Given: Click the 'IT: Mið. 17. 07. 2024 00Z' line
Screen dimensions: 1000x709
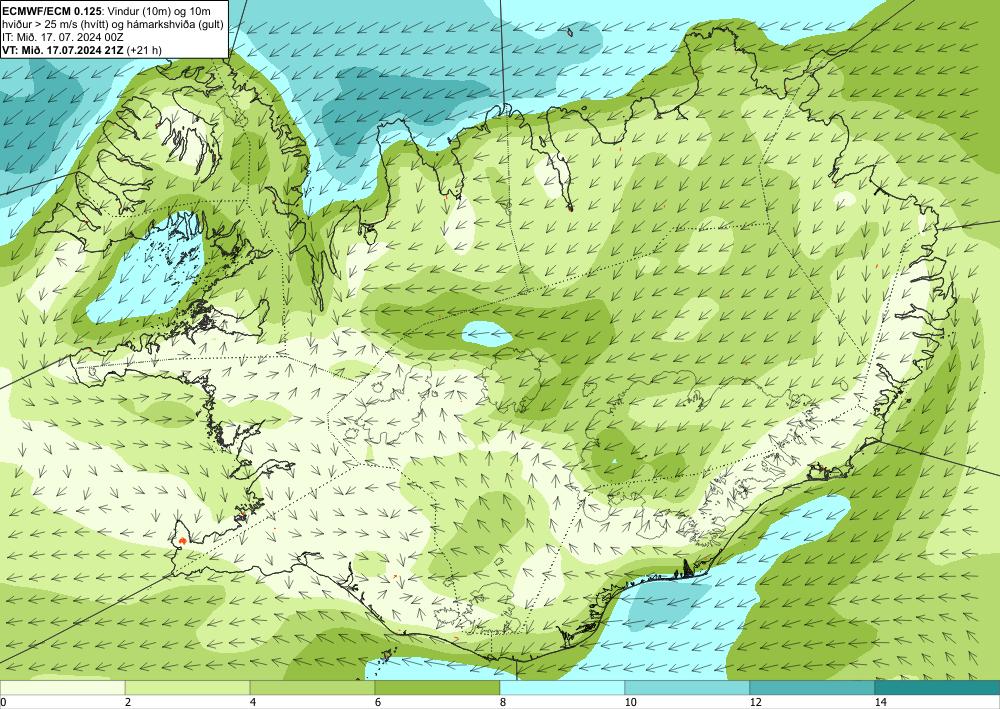Looking at the screenshot, I should [x=63, y=36].
